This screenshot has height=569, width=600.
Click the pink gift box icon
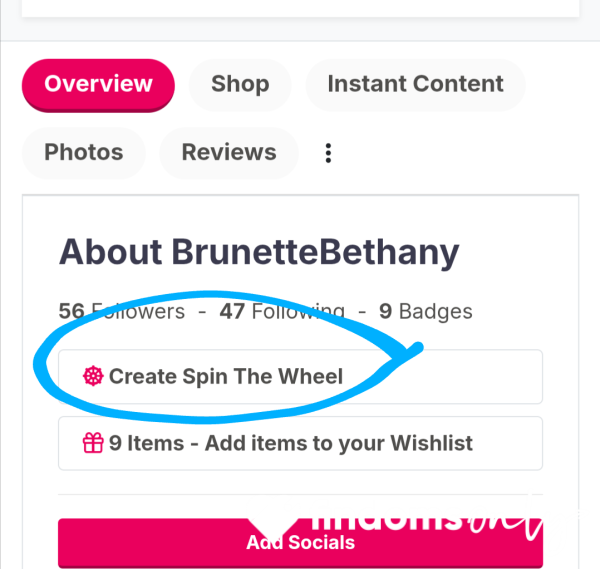click(93, 443)
